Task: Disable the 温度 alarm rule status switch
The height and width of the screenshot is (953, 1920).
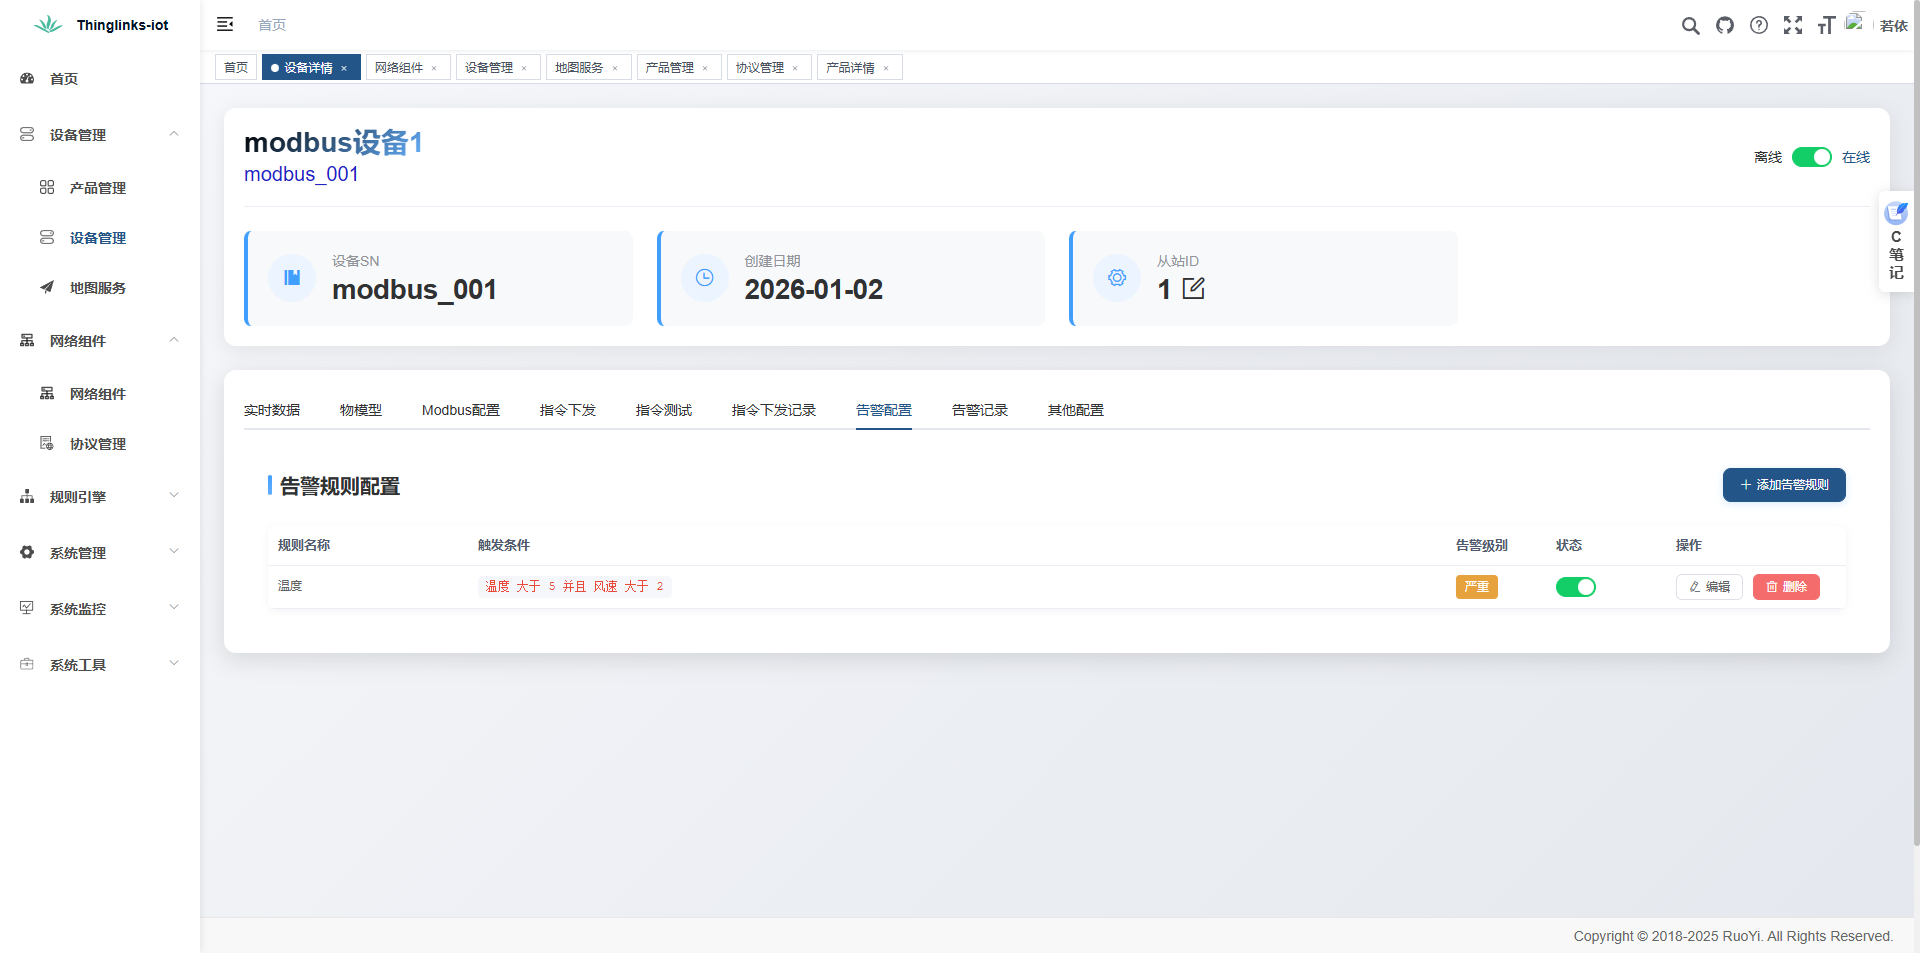Action: 1575,587
